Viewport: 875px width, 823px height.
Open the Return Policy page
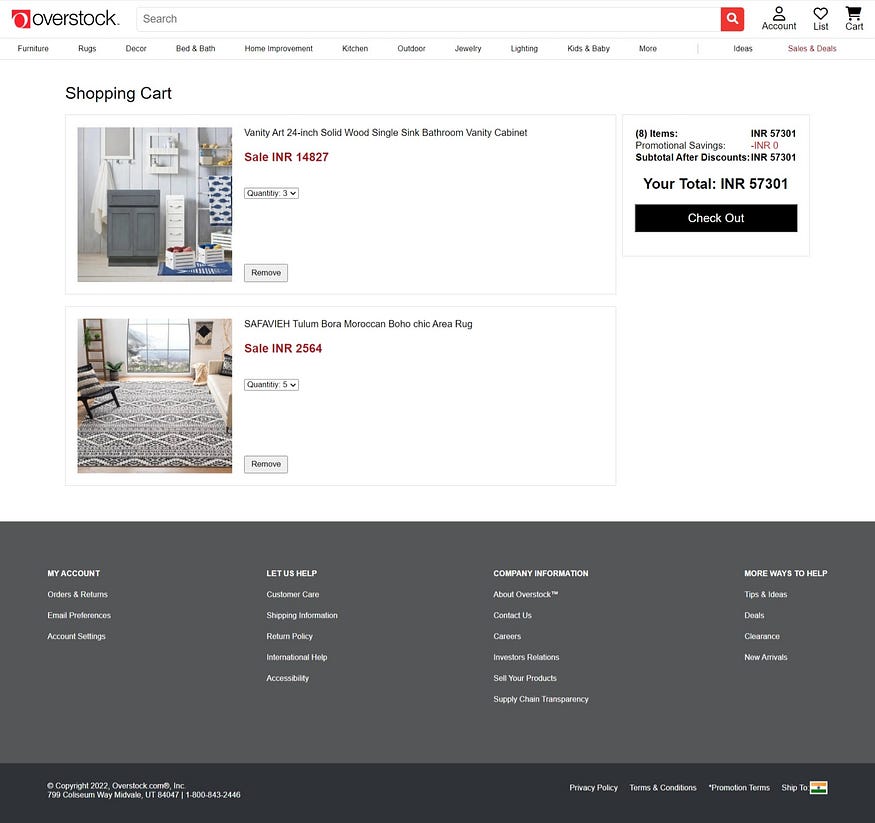coord(289,636)
